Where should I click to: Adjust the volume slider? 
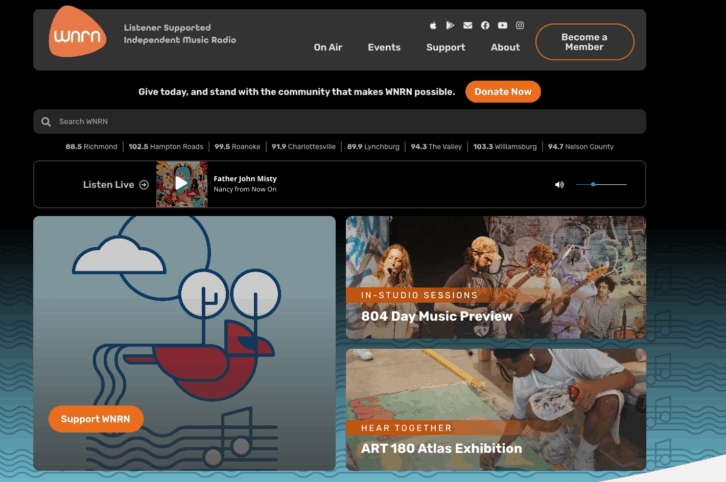[x=601, y=184]
